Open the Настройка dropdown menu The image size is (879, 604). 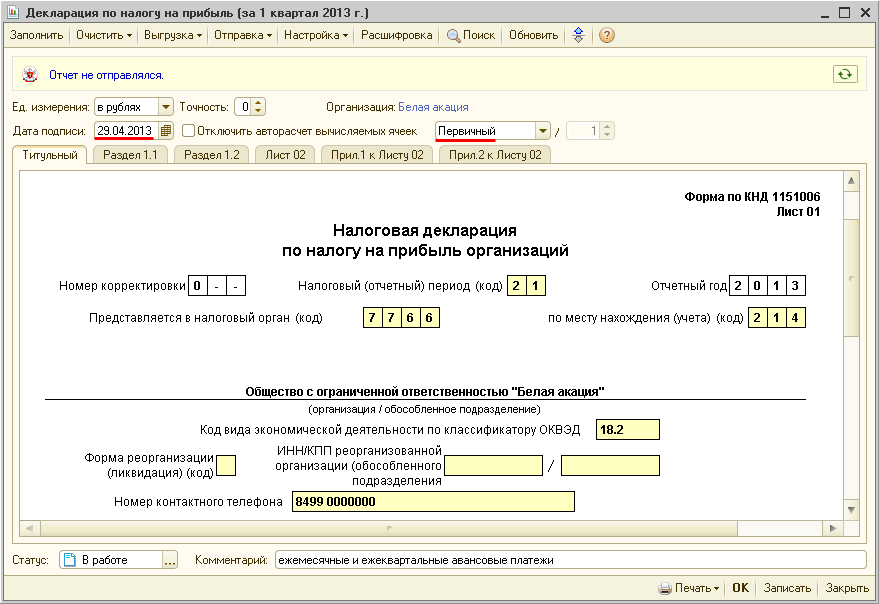[x=316, y=35]
